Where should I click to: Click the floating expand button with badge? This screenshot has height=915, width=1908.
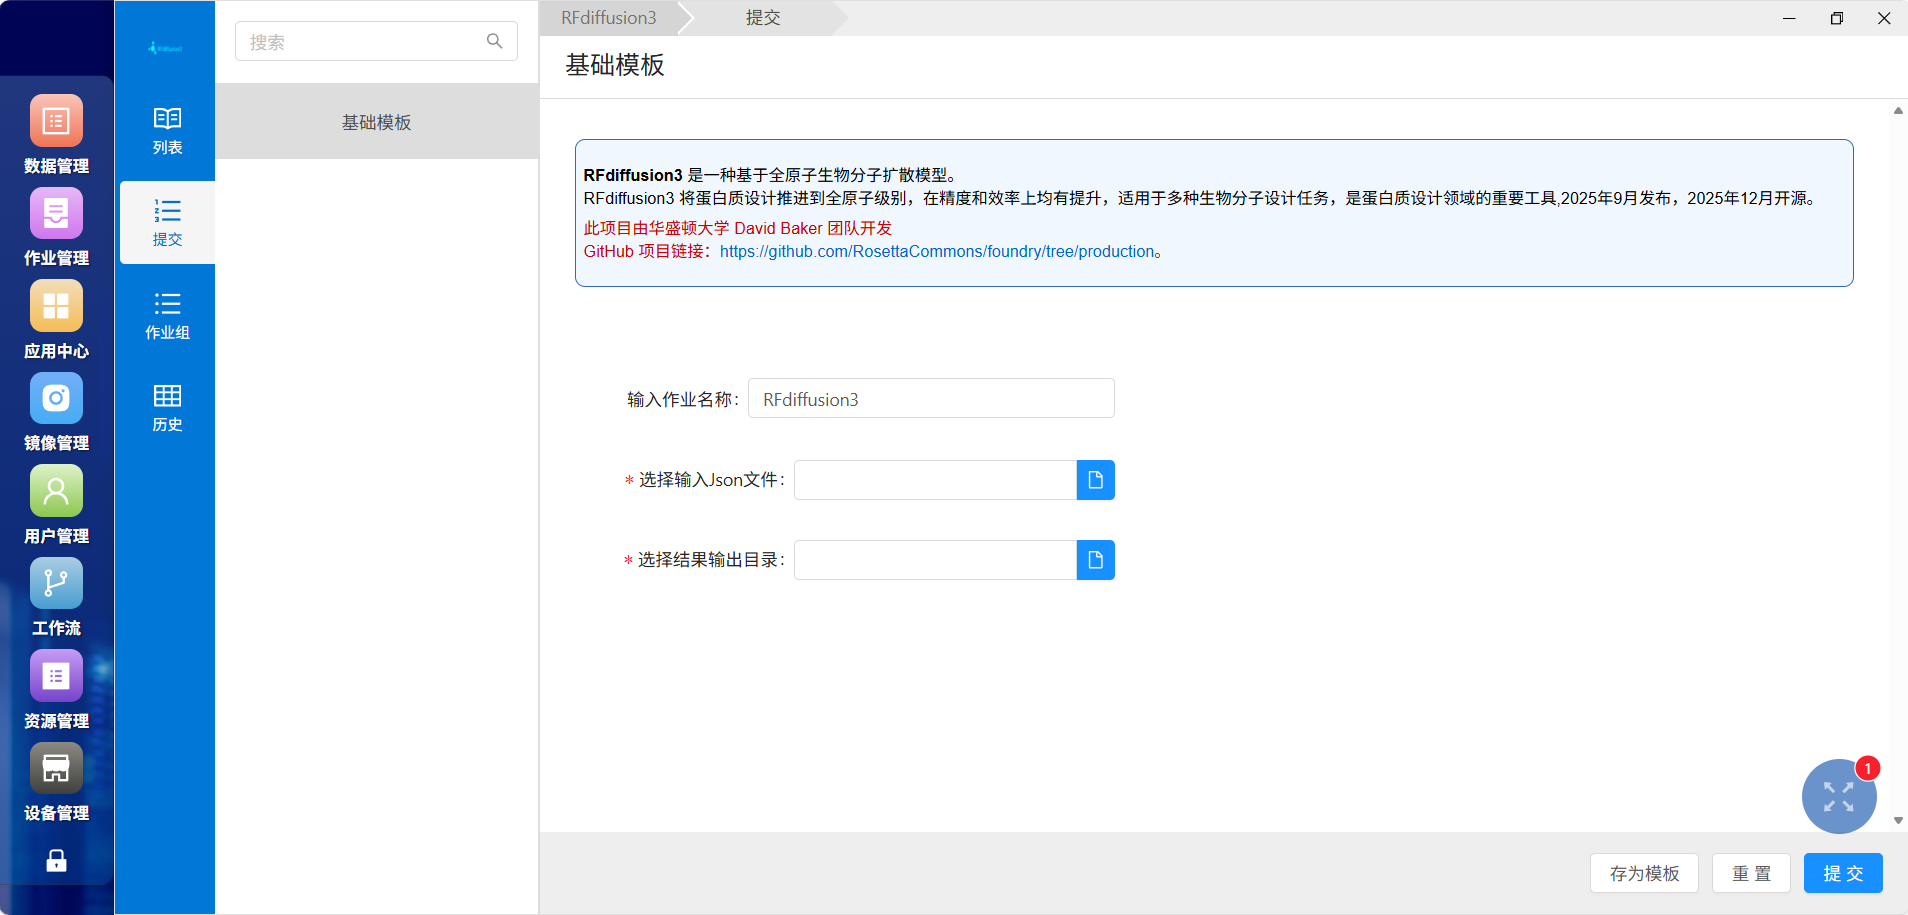click(x=1838, y=796)
